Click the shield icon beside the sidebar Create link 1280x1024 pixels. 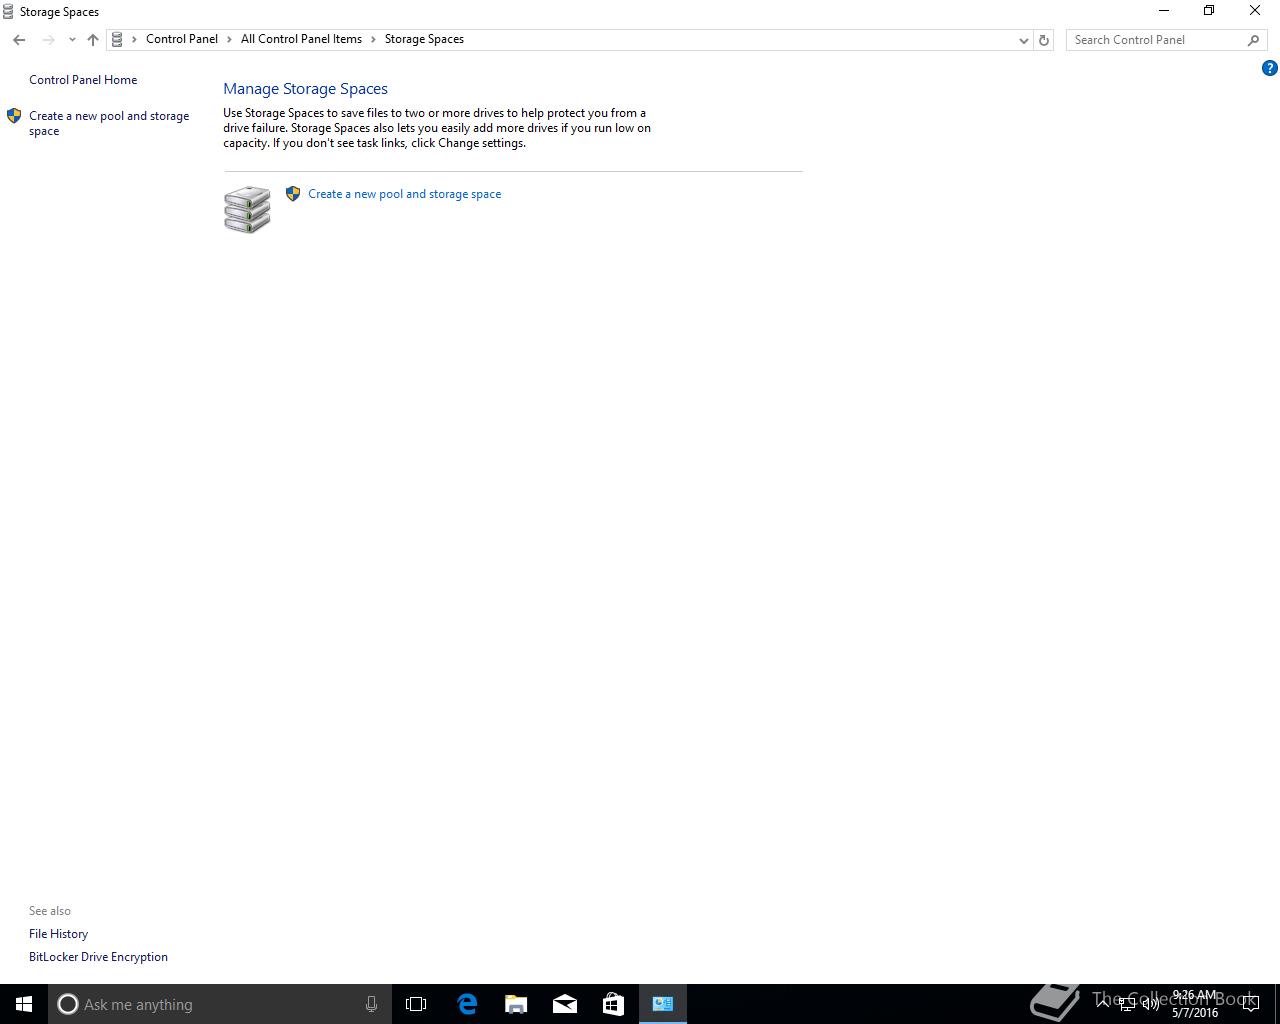click(x=14, y=116)
